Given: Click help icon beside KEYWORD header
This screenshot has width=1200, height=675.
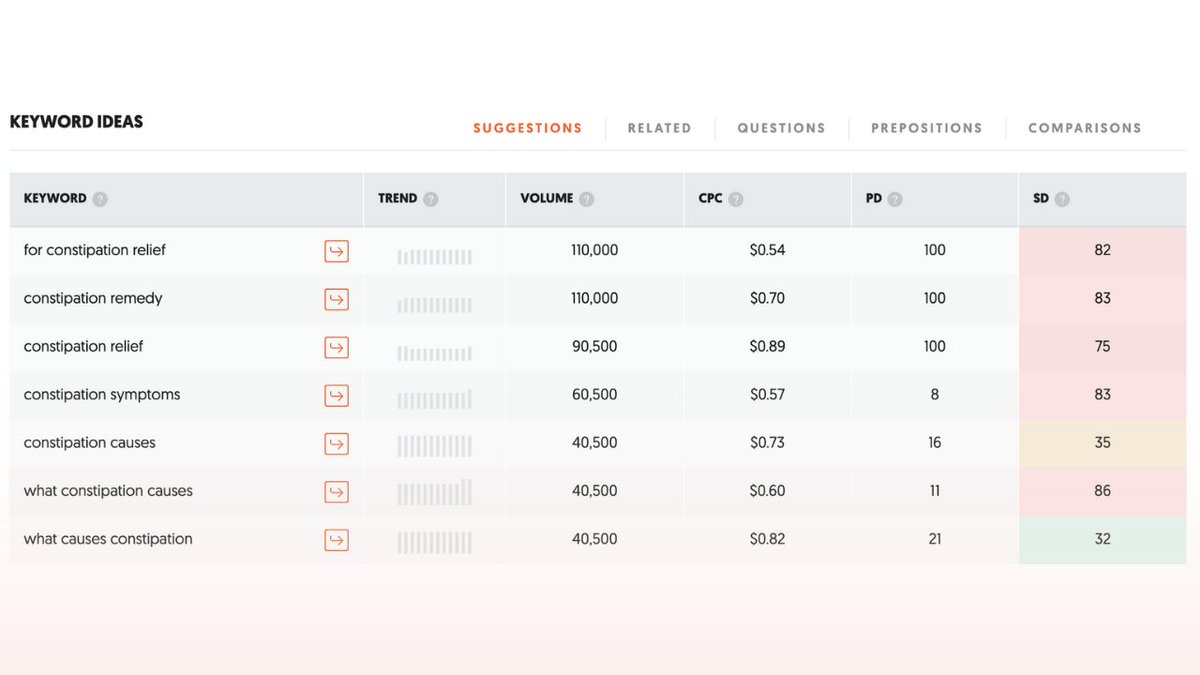Looking at the screenshot, I should 100,199.
